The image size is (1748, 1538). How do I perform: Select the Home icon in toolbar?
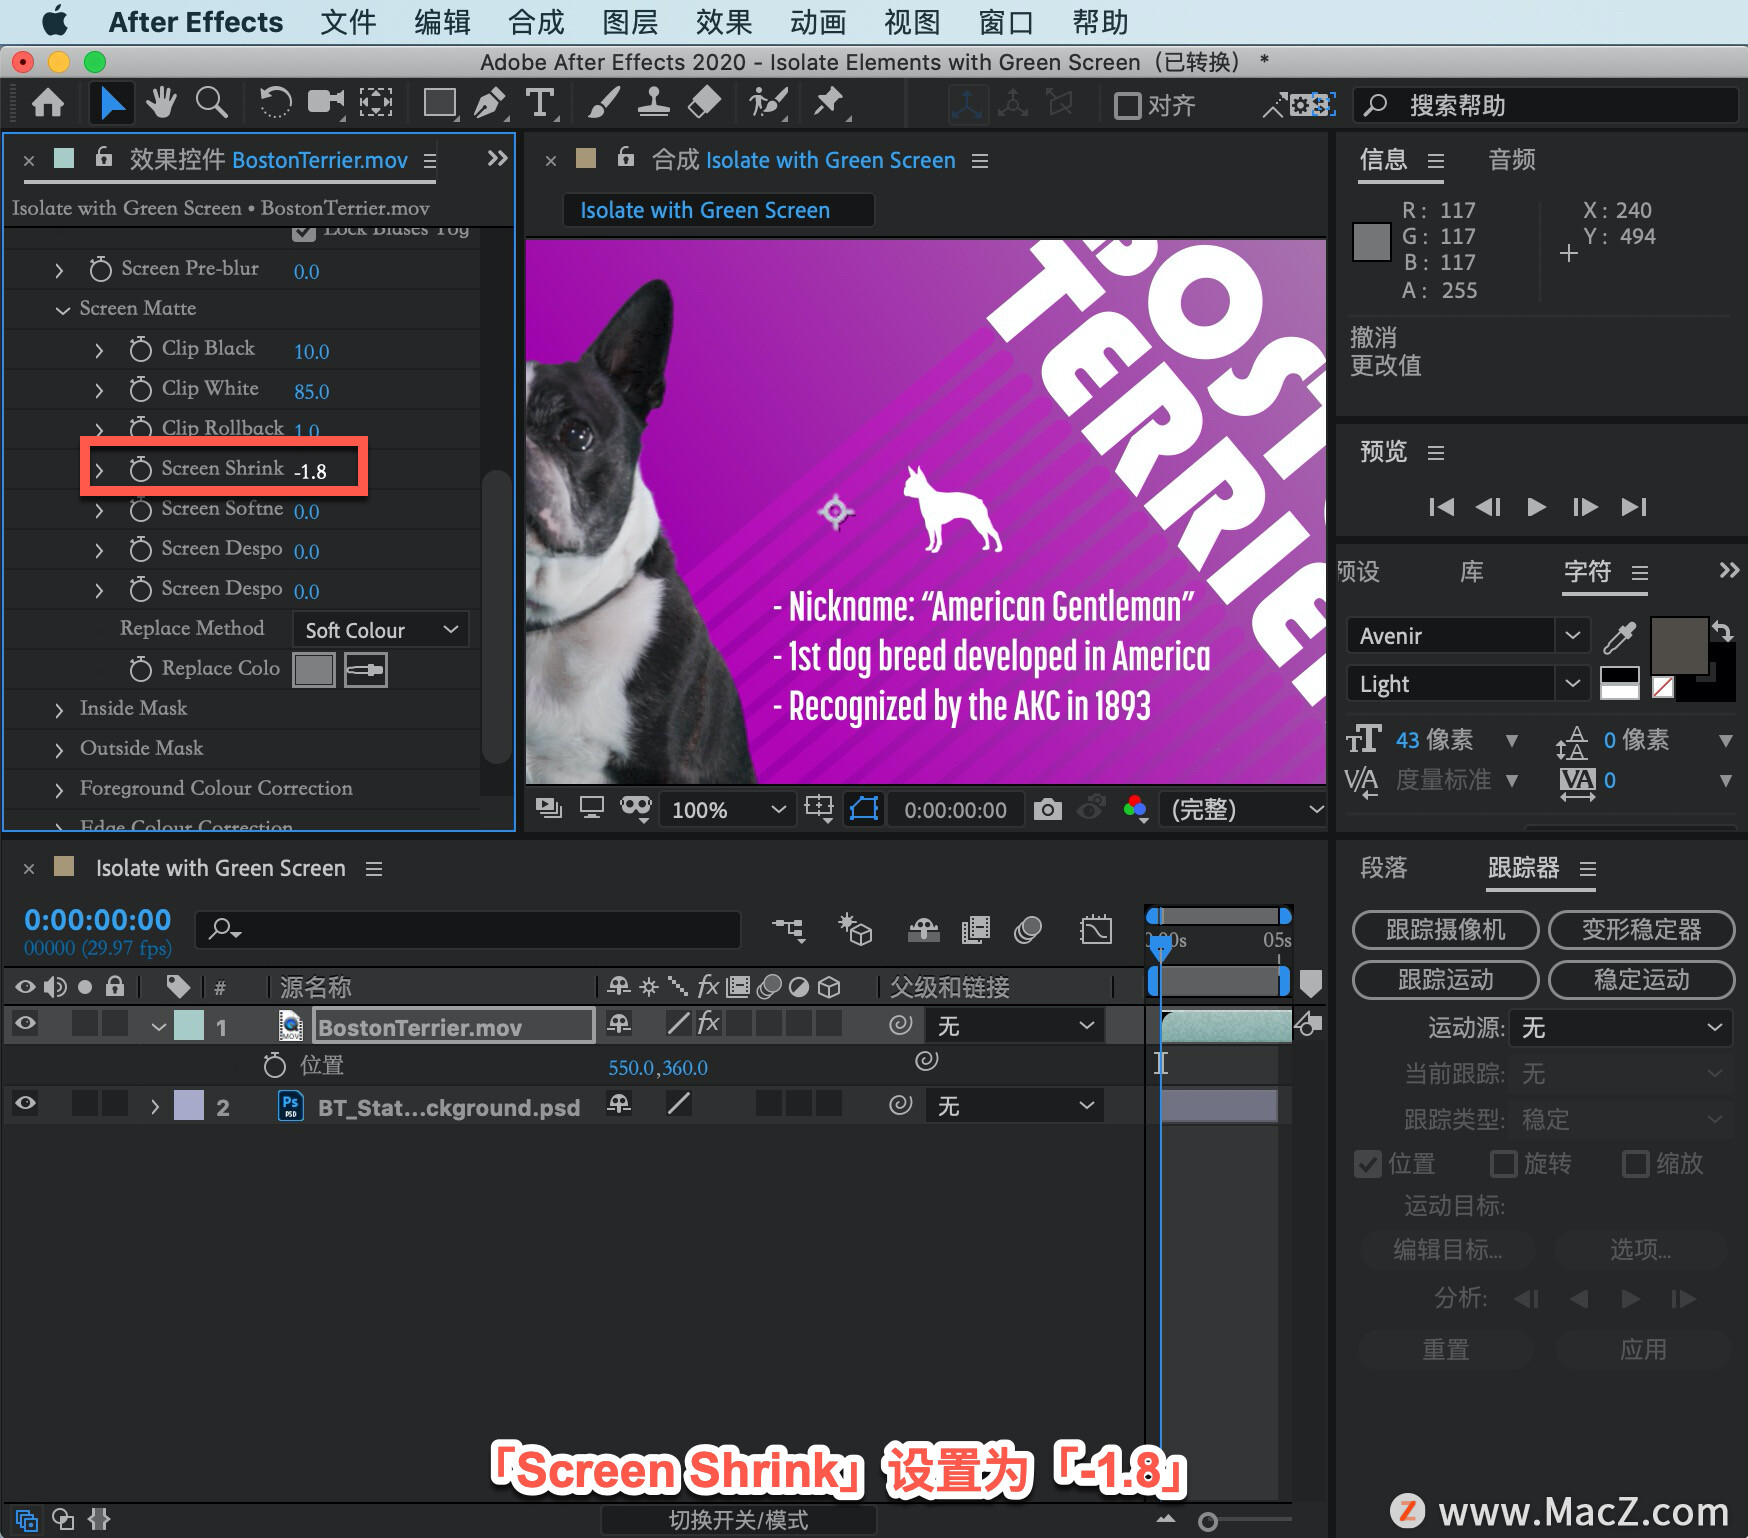pos(48,104)
